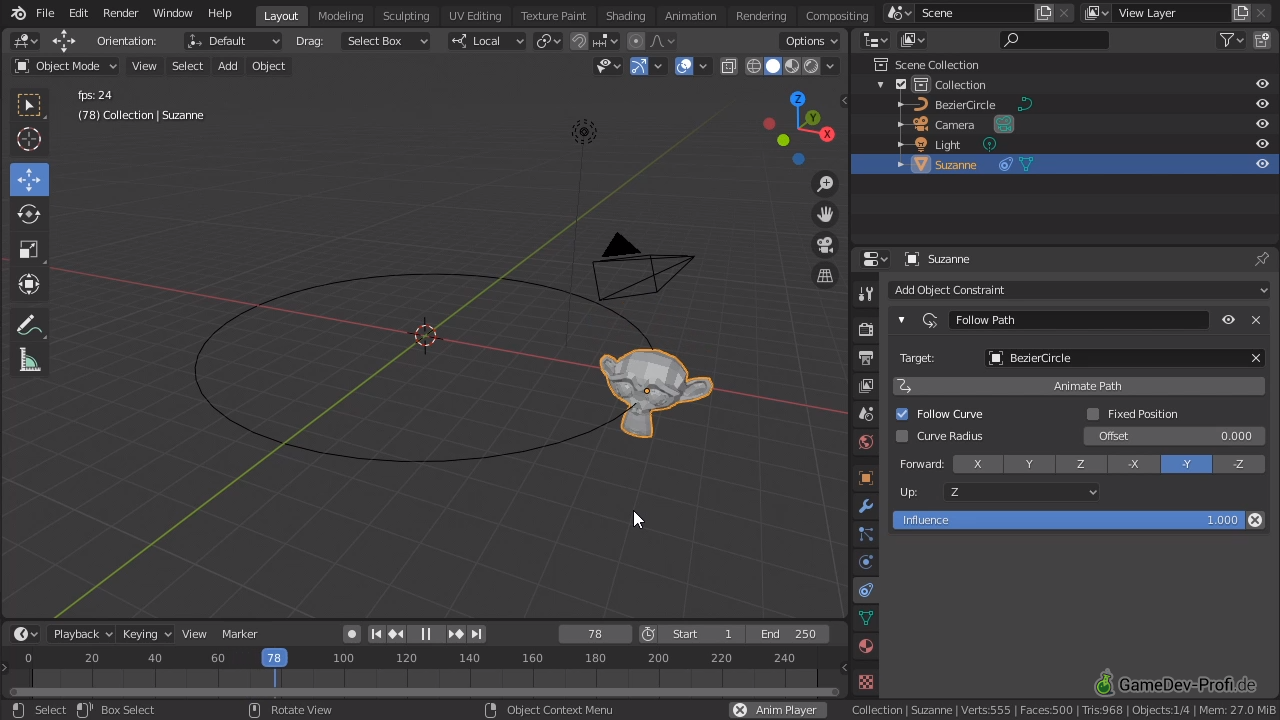
Task: Uncheck the Collection exclude checkbox
Action: pyautogui.click(x=901, y=85)
